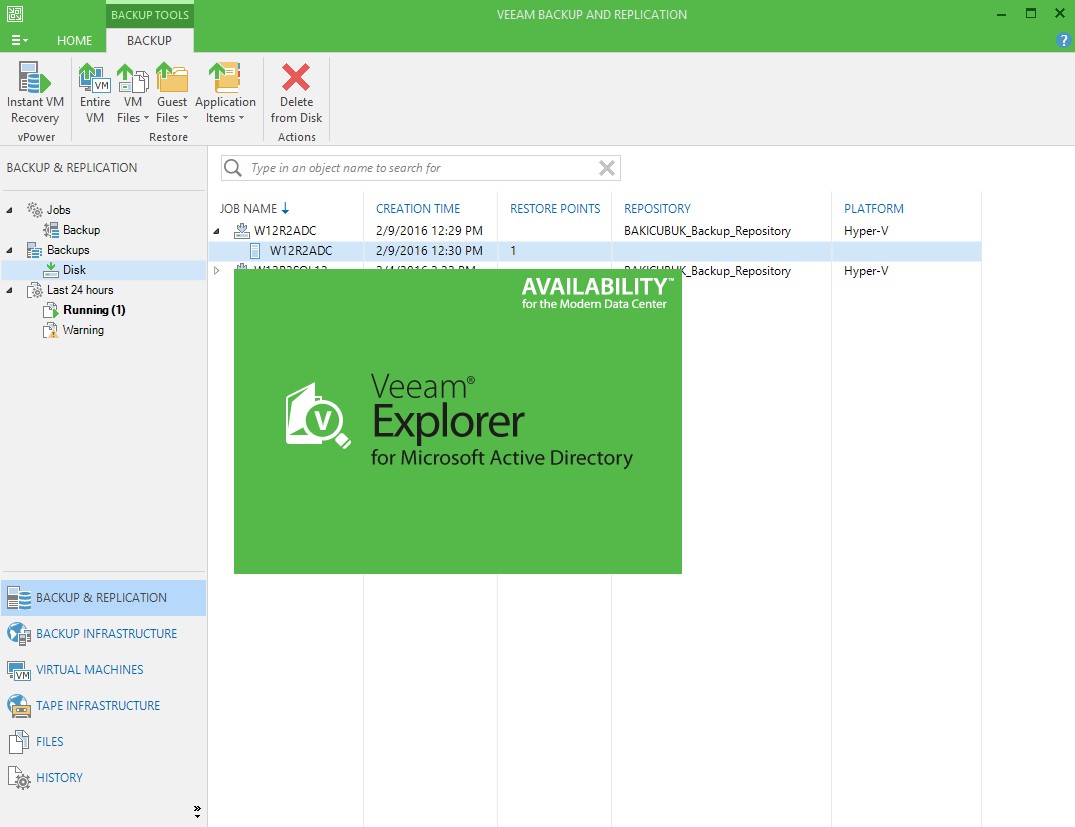Viewport: 1075px width, 827px height.
Task: Select the Last 24 hours icon
Action: 34,290
